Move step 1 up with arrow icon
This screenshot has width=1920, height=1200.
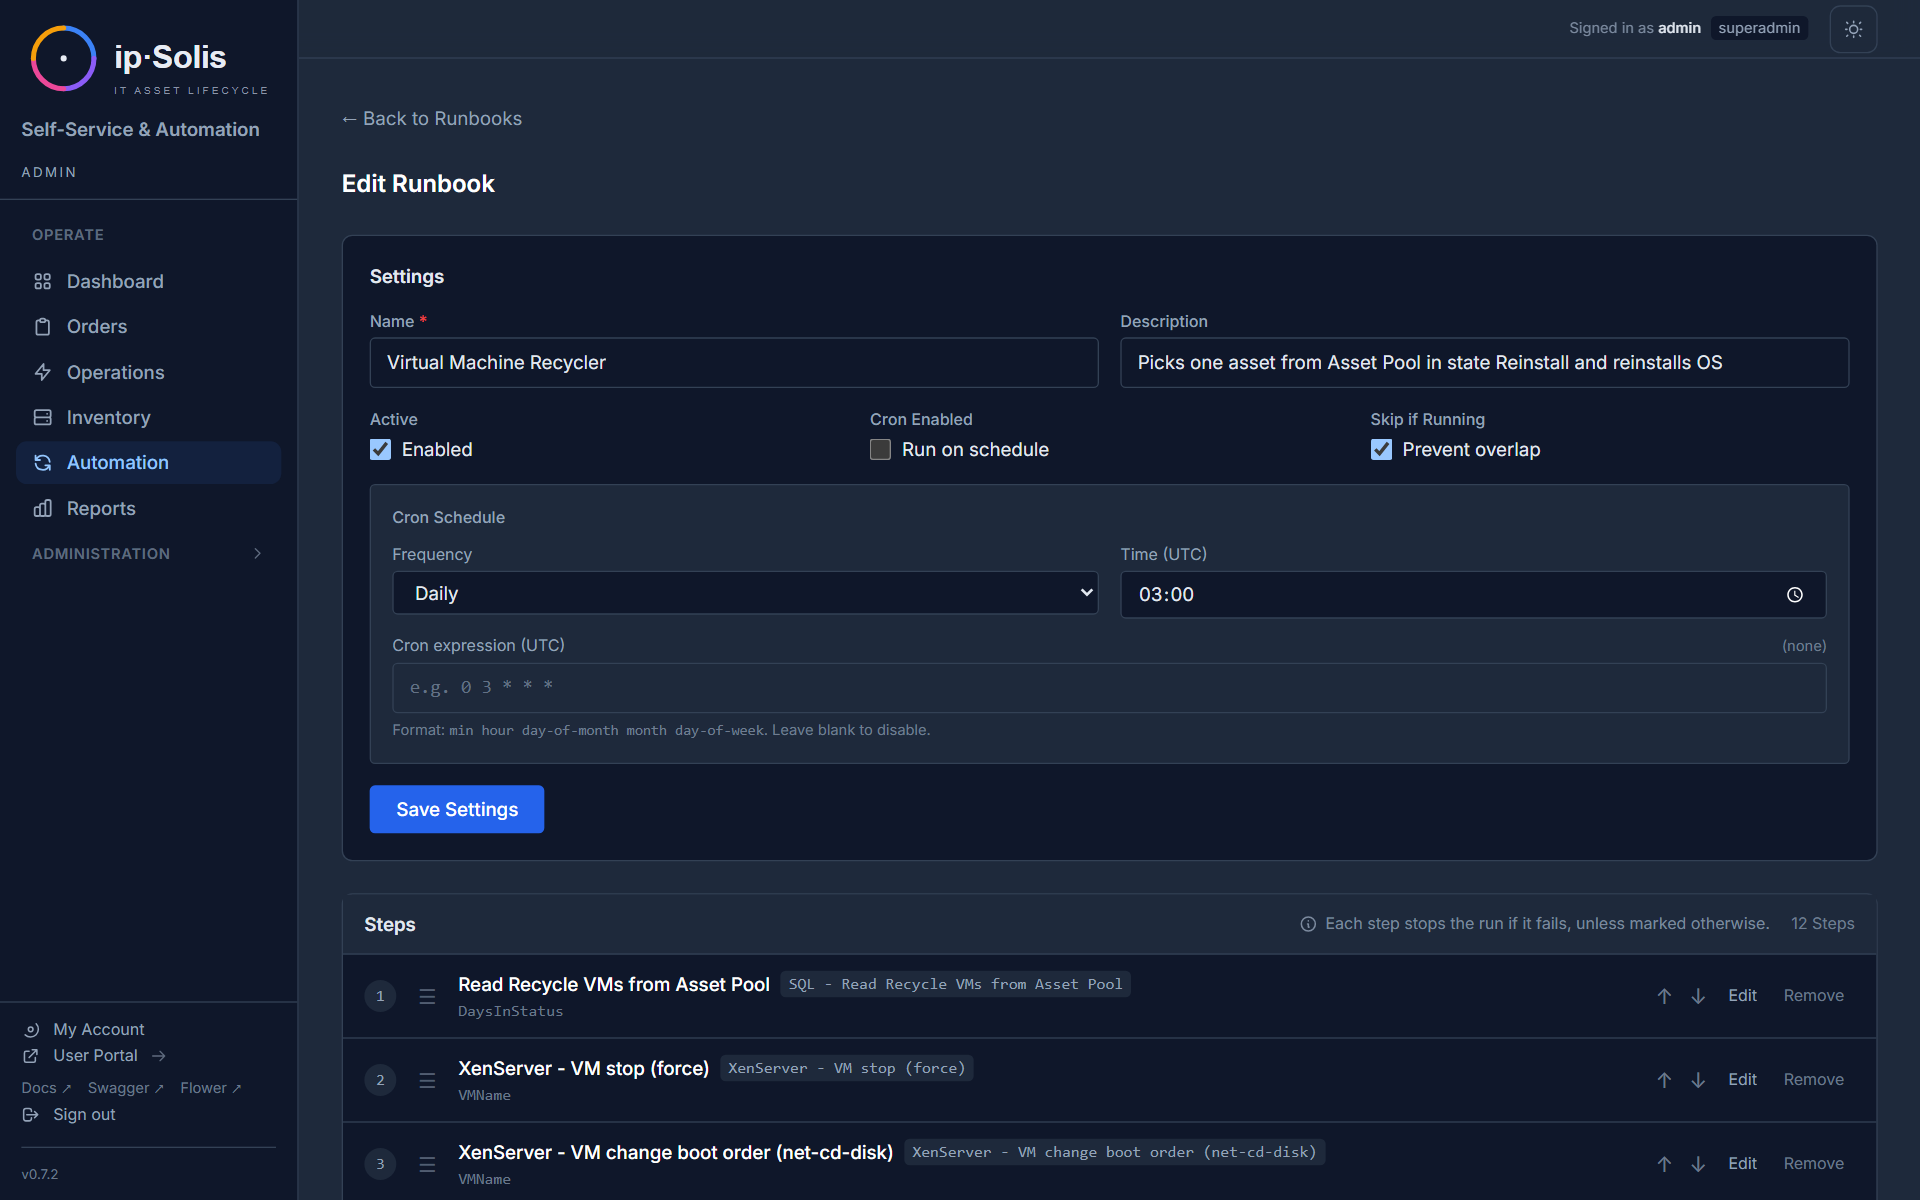[1664, 996]
